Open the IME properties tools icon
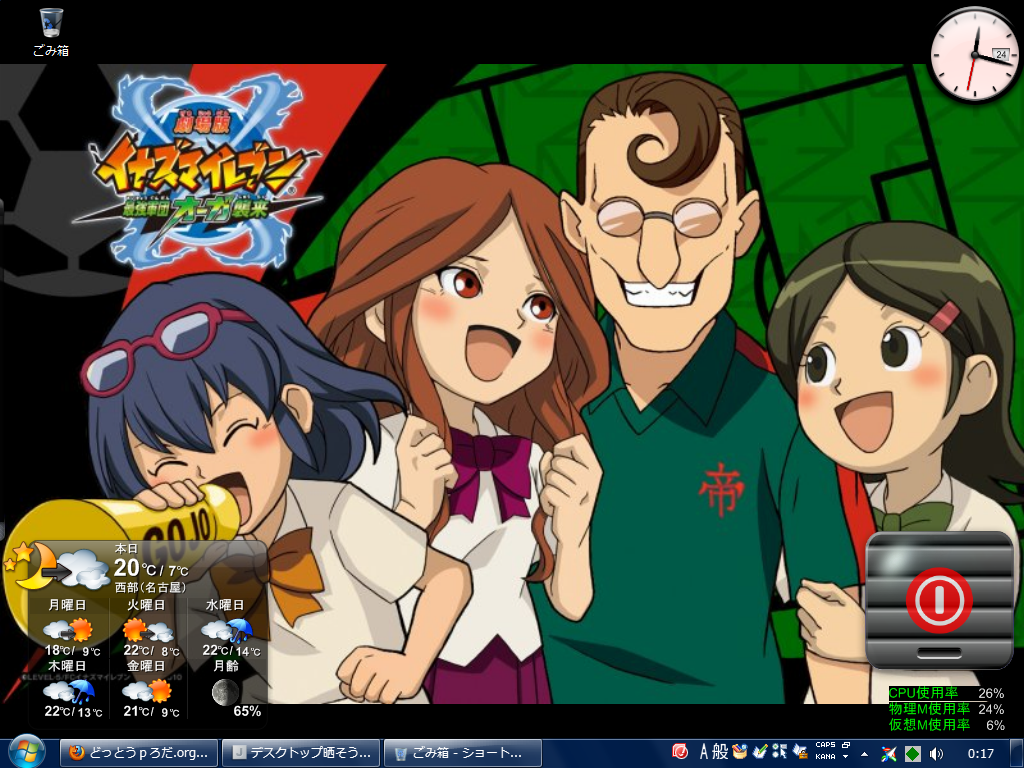This screenshot has height=768, width=1024. coord(779,752)
